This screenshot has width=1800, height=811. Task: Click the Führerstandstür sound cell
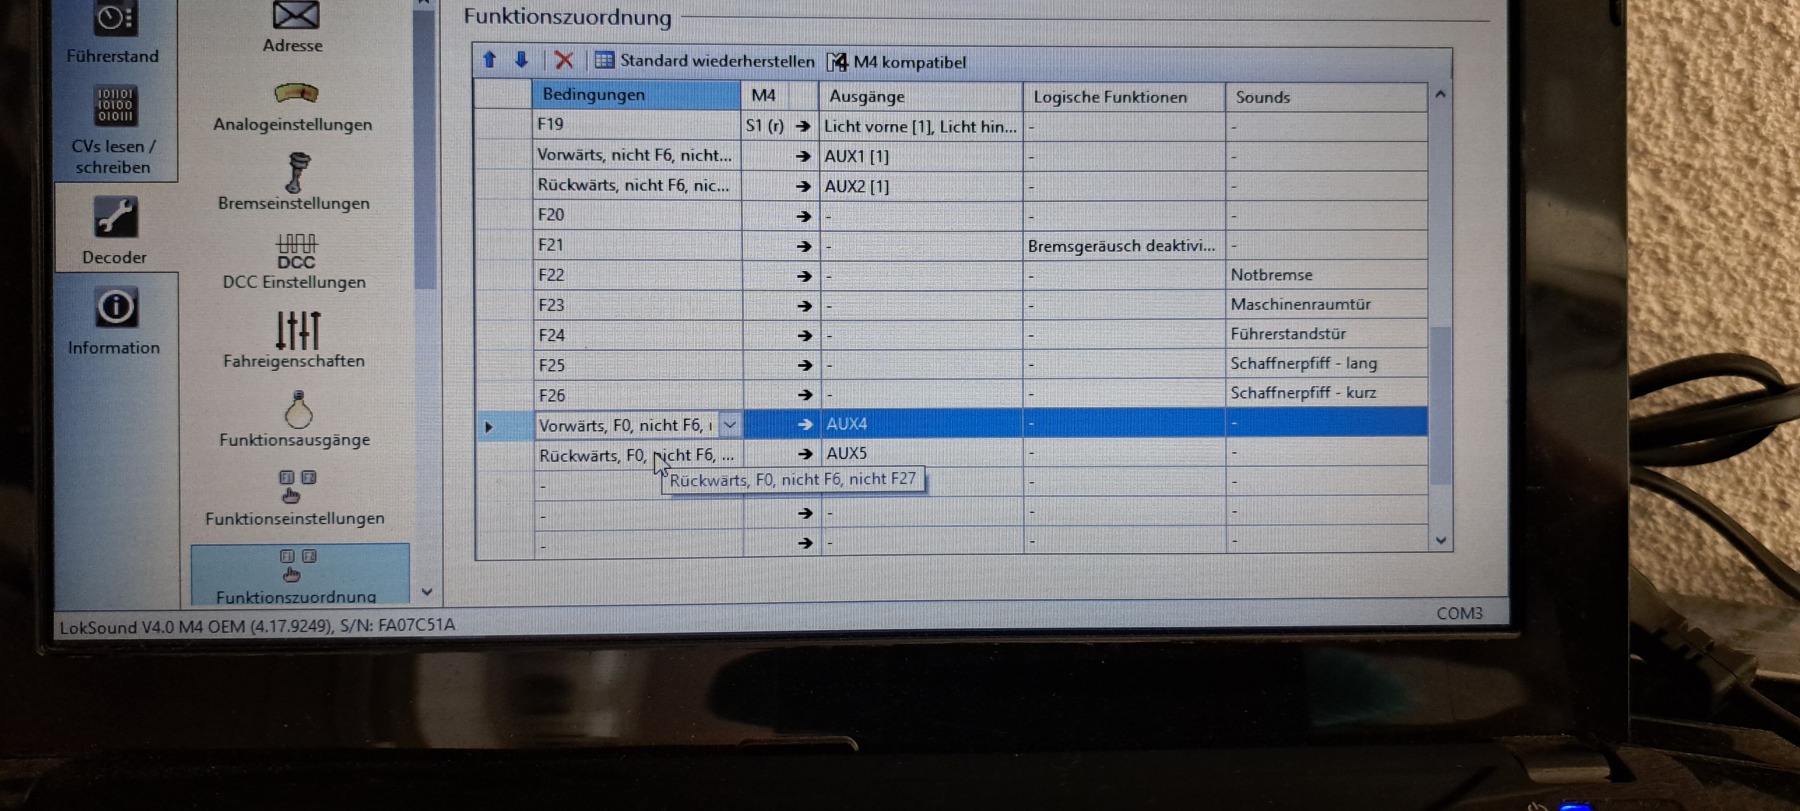pyautogui.click(x=1327, y=333)
